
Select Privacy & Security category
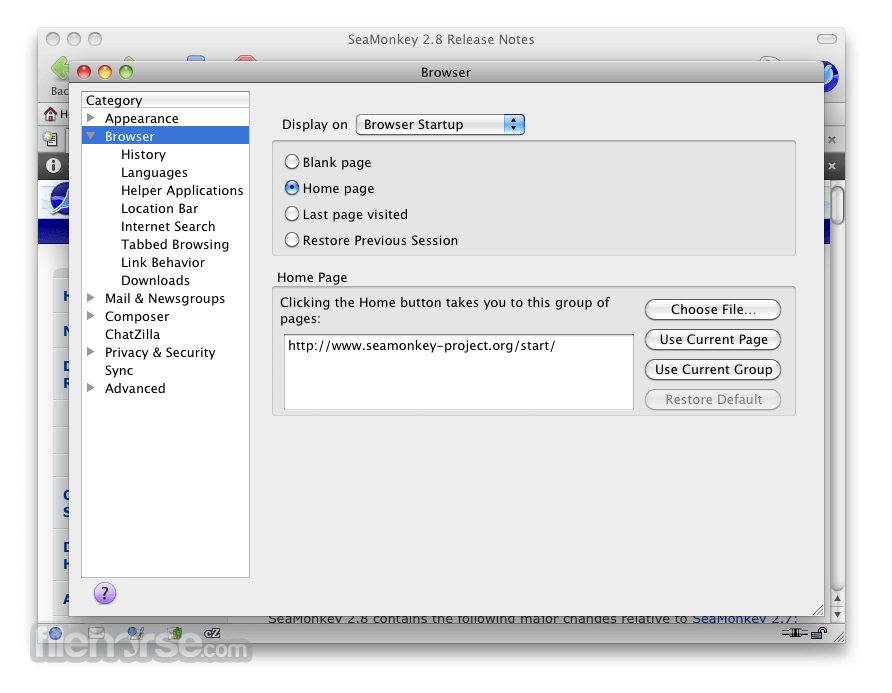coord(160,353)
